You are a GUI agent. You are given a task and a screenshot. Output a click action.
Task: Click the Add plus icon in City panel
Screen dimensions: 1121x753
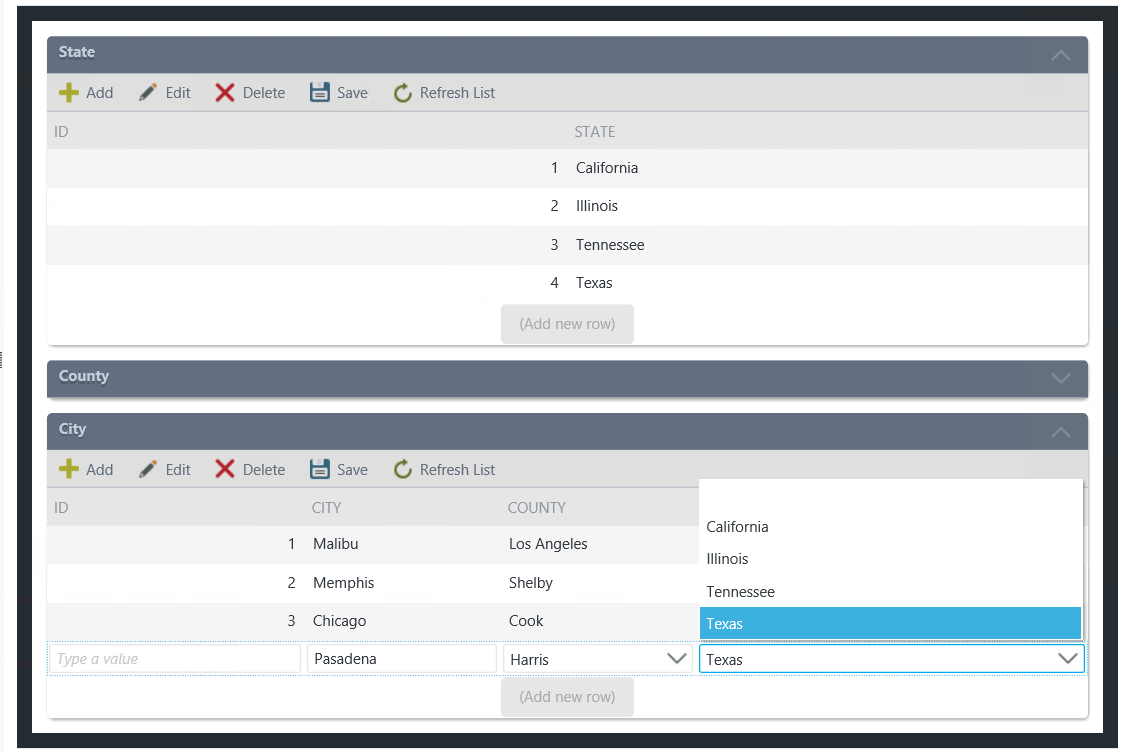(x=69, y=469)
